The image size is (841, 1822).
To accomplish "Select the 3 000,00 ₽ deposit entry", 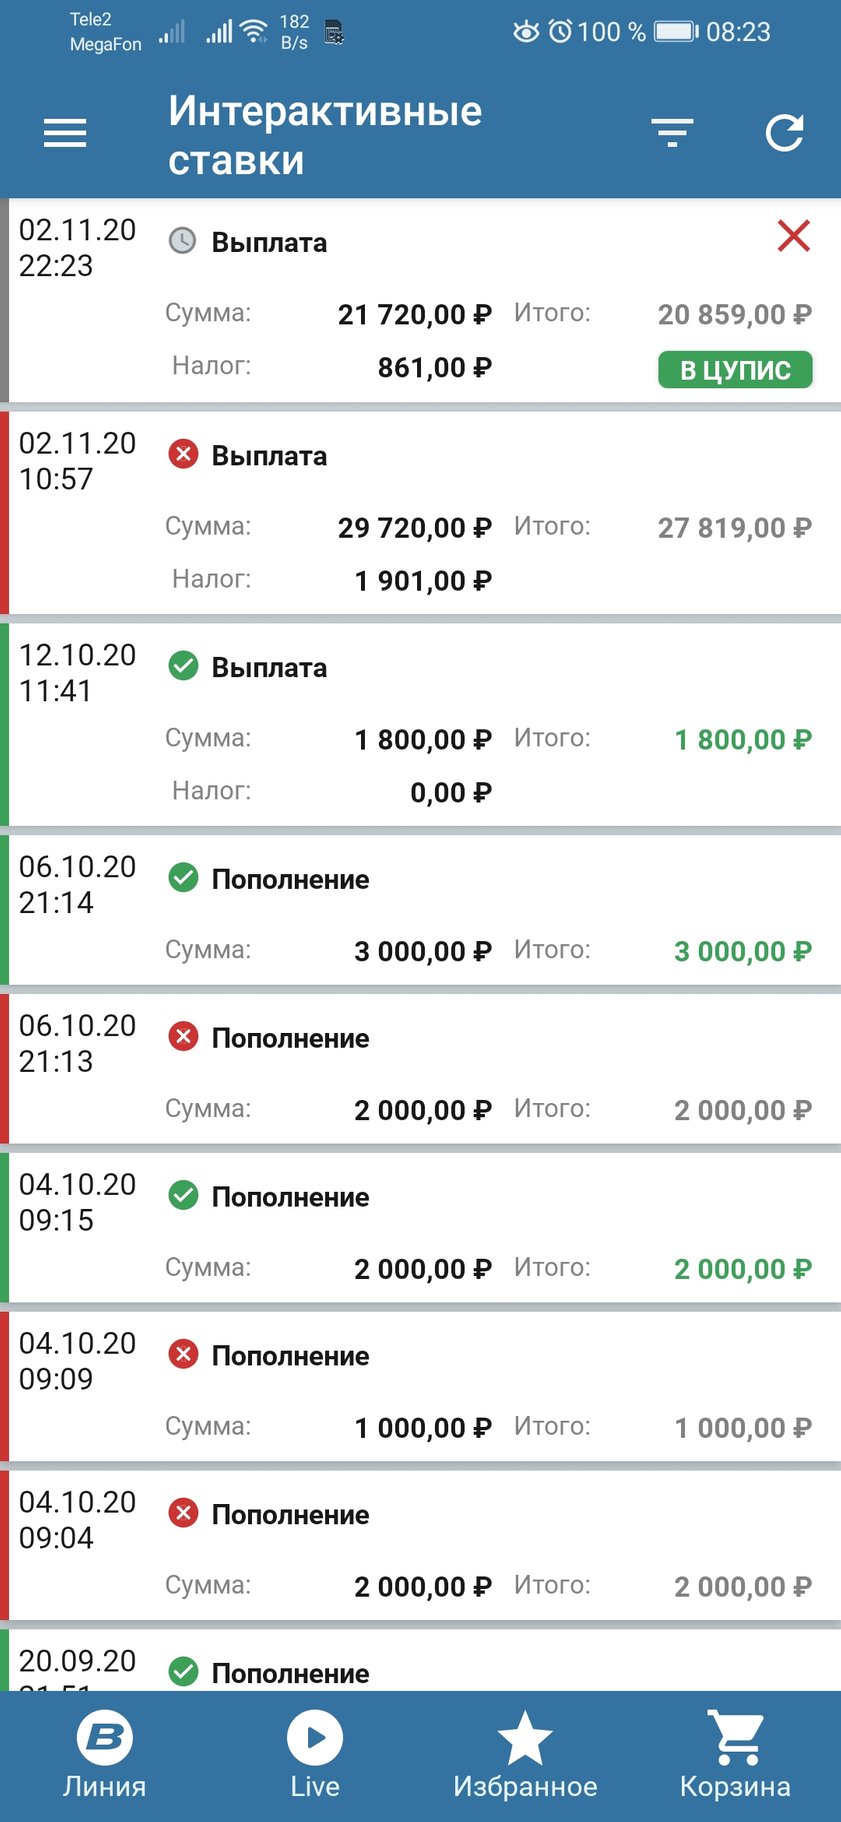I will 420,912.
